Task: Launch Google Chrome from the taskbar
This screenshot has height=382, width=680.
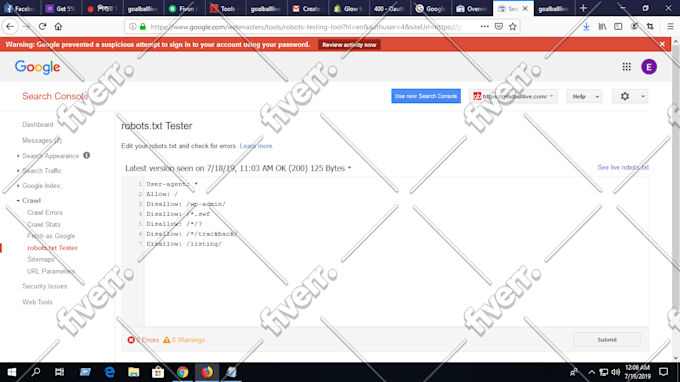Action: tap(183, 372)
